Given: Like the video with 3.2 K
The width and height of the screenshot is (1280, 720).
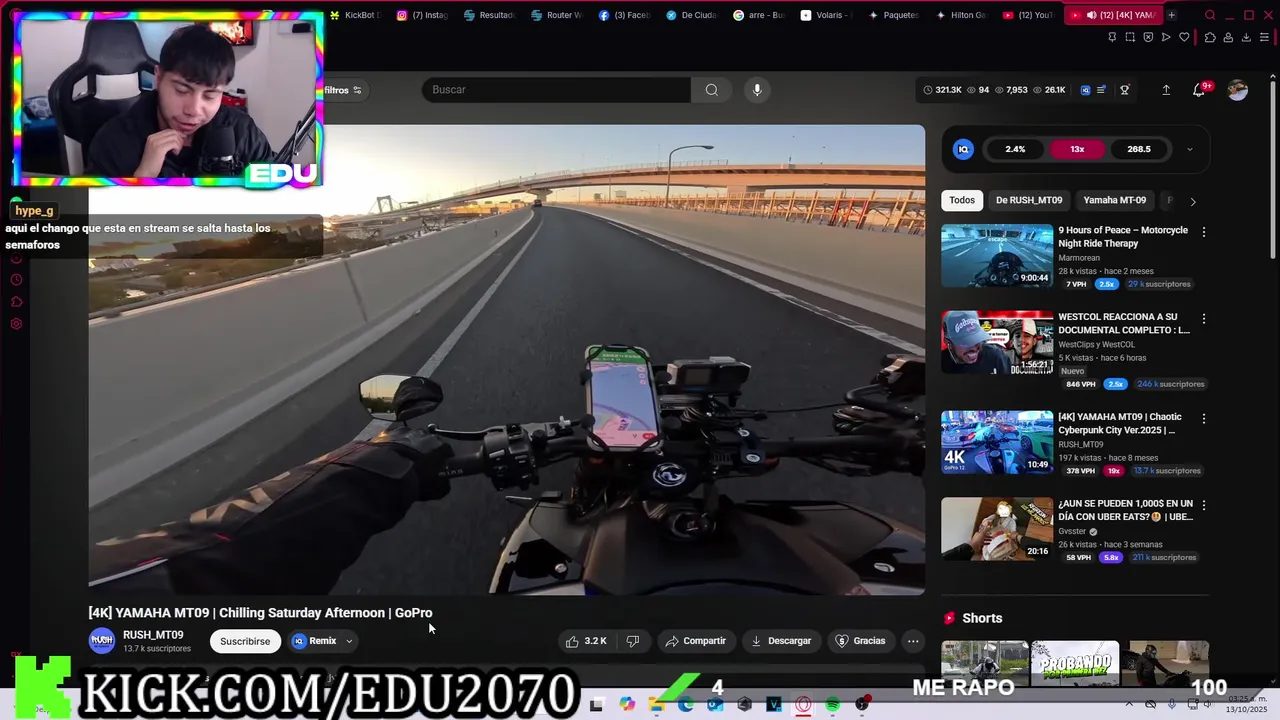Looking at the screenshot, I should [586, 641].
